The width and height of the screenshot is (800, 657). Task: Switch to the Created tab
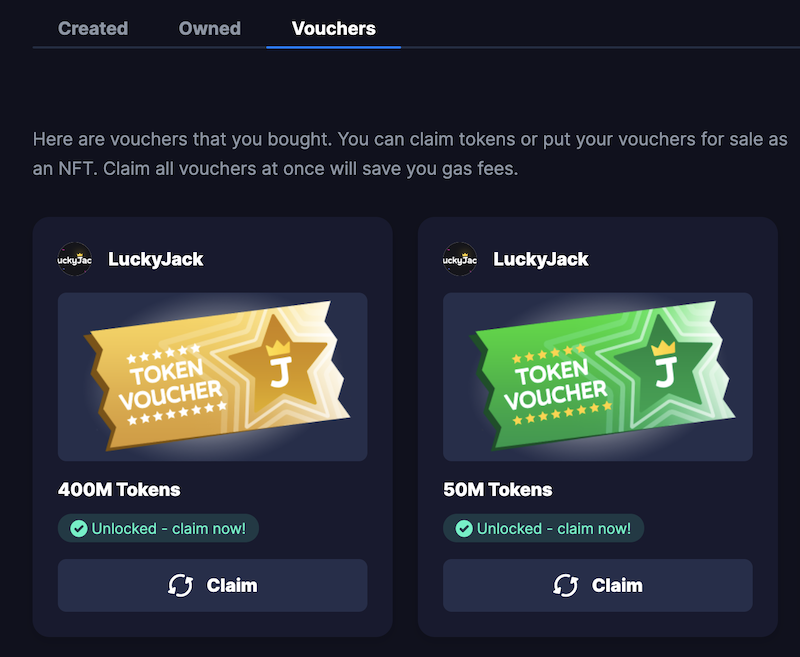[x=93, y=29]
